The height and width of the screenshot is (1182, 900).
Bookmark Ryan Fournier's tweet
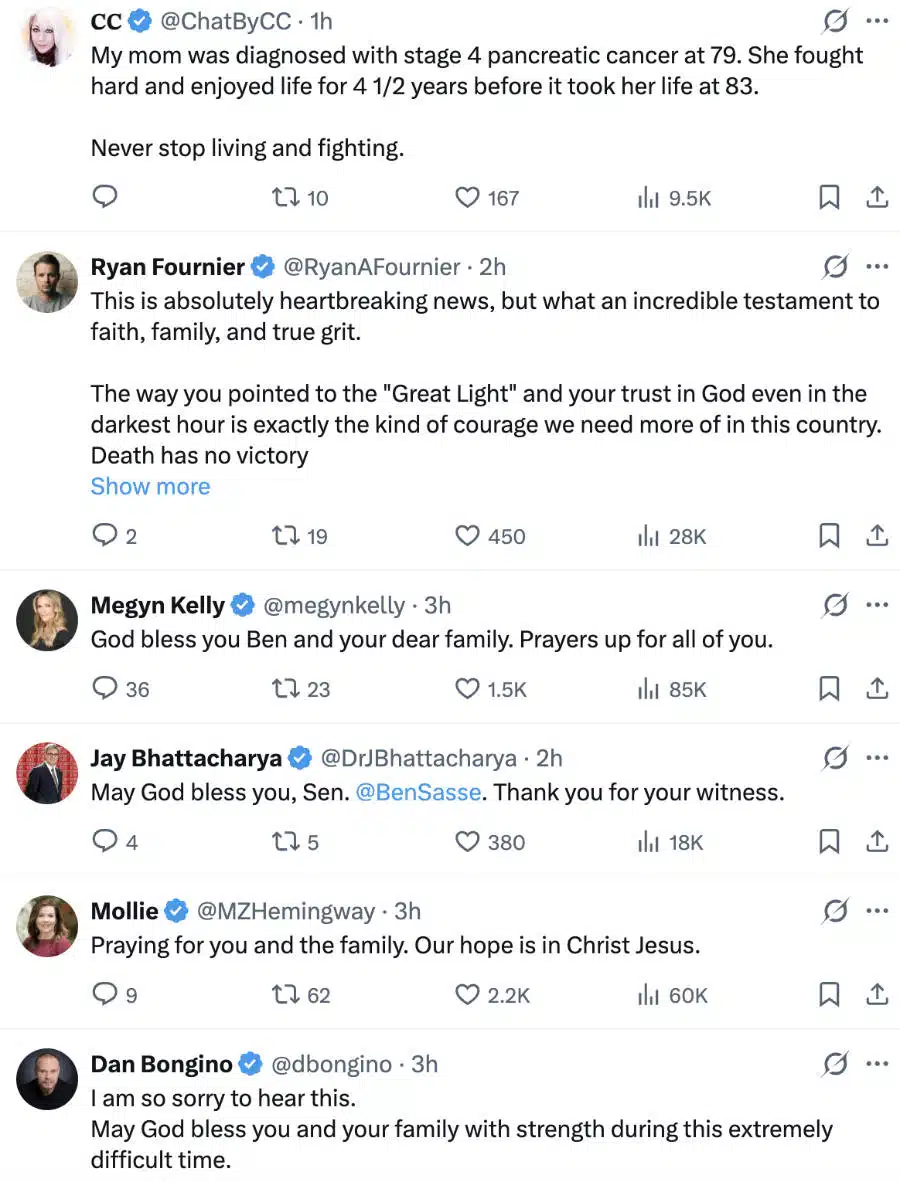(x=829, y=536)
